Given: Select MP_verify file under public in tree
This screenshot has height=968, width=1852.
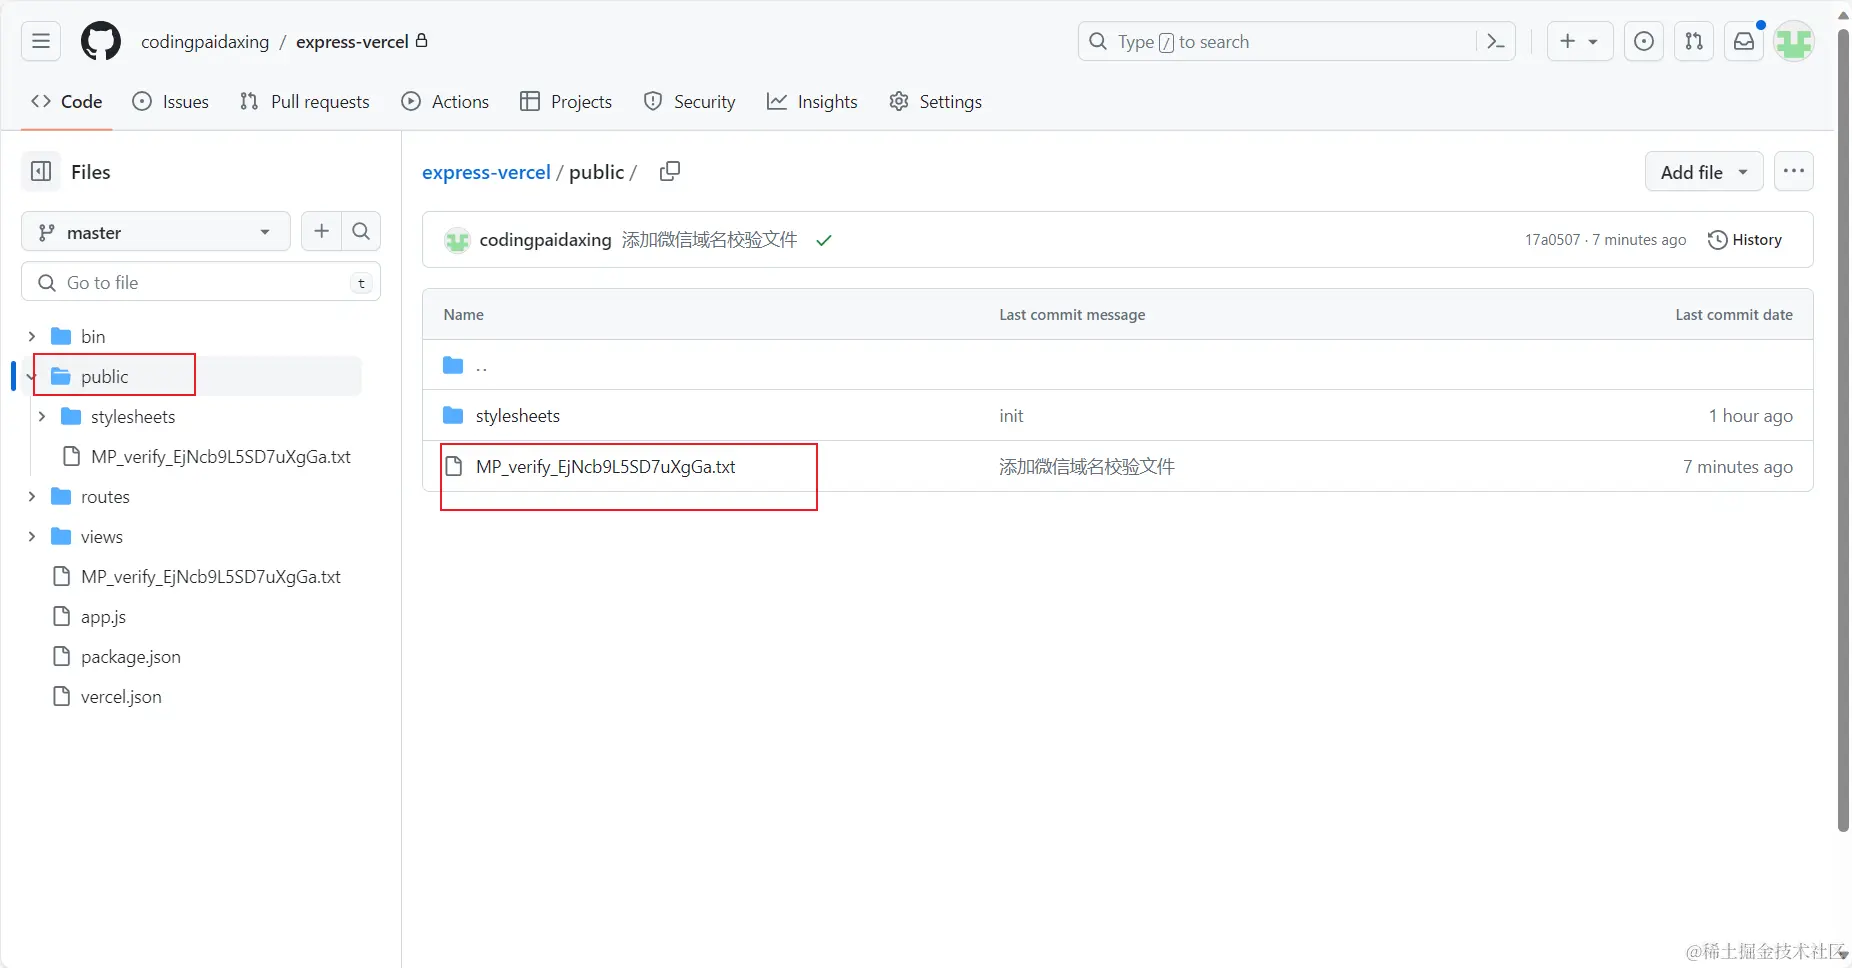Looking at the screenshot, I should click(x=221, y=456).
